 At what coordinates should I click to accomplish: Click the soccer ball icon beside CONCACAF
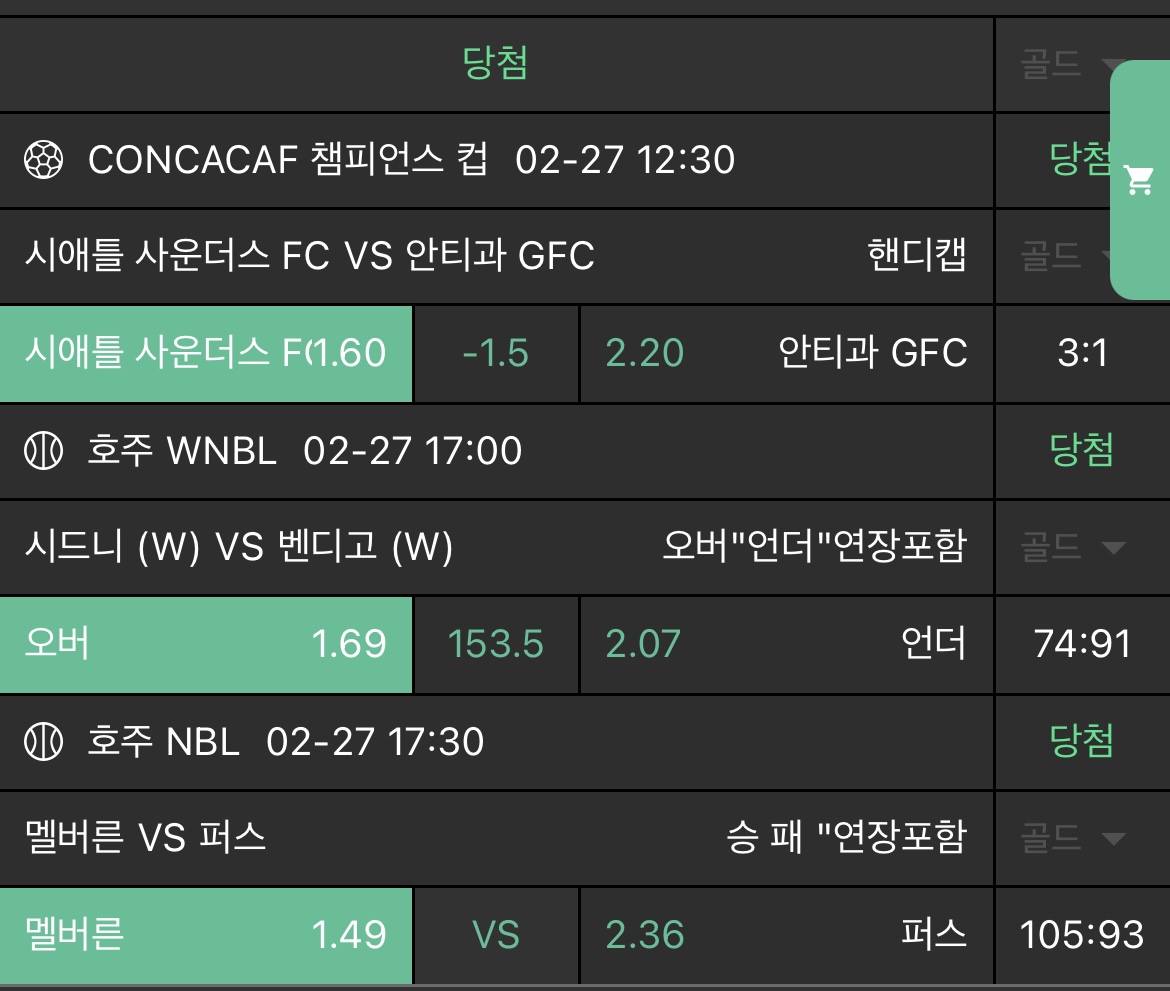[x=43, y=160]
